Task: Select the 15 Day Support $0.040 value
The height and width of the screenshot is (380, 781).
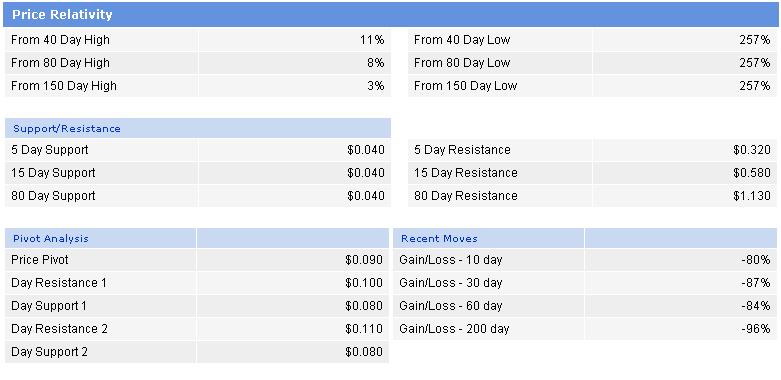Action: tap(366, 173)
